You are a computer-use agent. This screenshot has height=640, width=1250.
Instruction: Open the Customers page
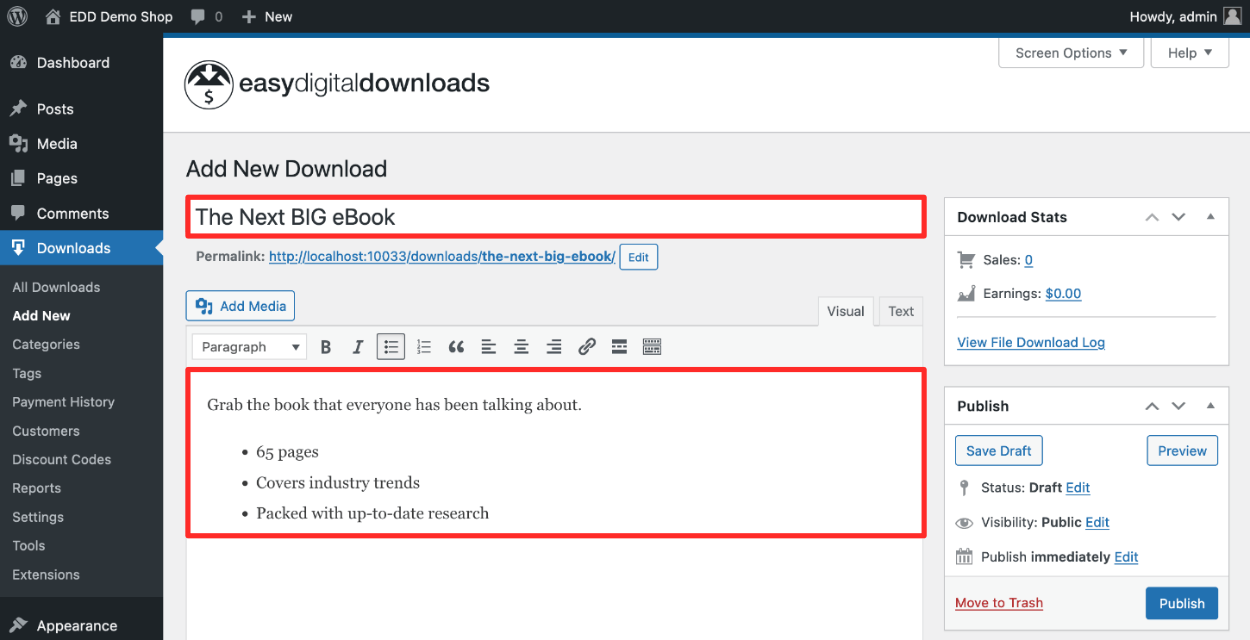tap(46, 431)
